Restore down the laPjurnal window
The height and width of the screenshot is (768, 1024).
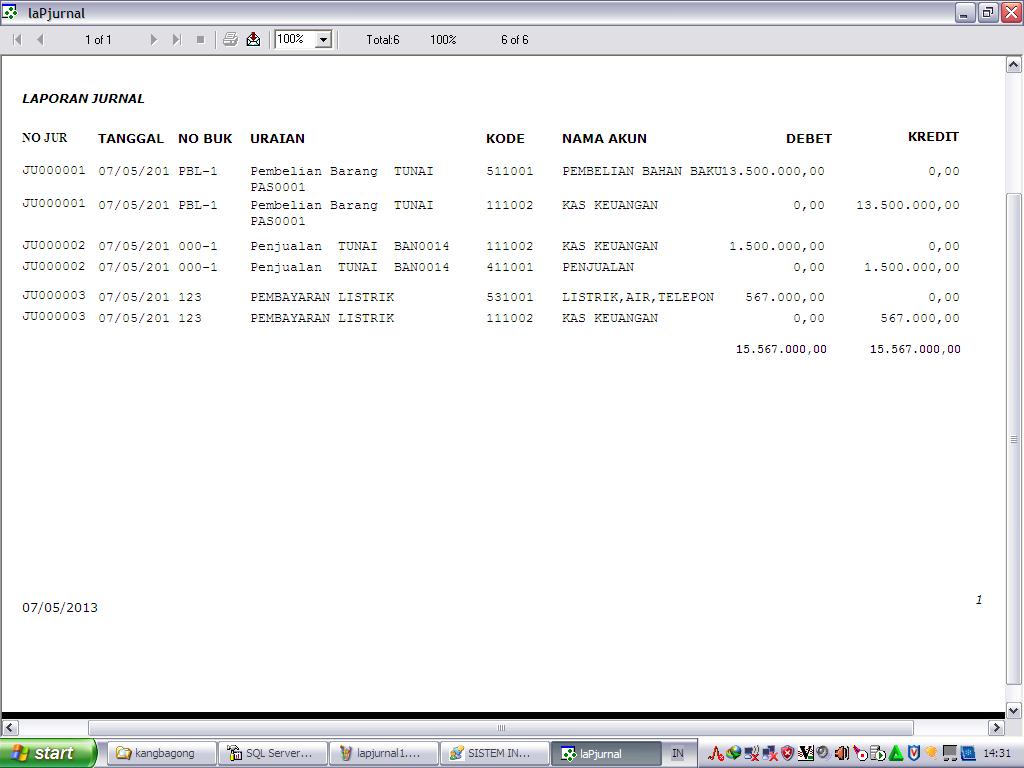987,12
